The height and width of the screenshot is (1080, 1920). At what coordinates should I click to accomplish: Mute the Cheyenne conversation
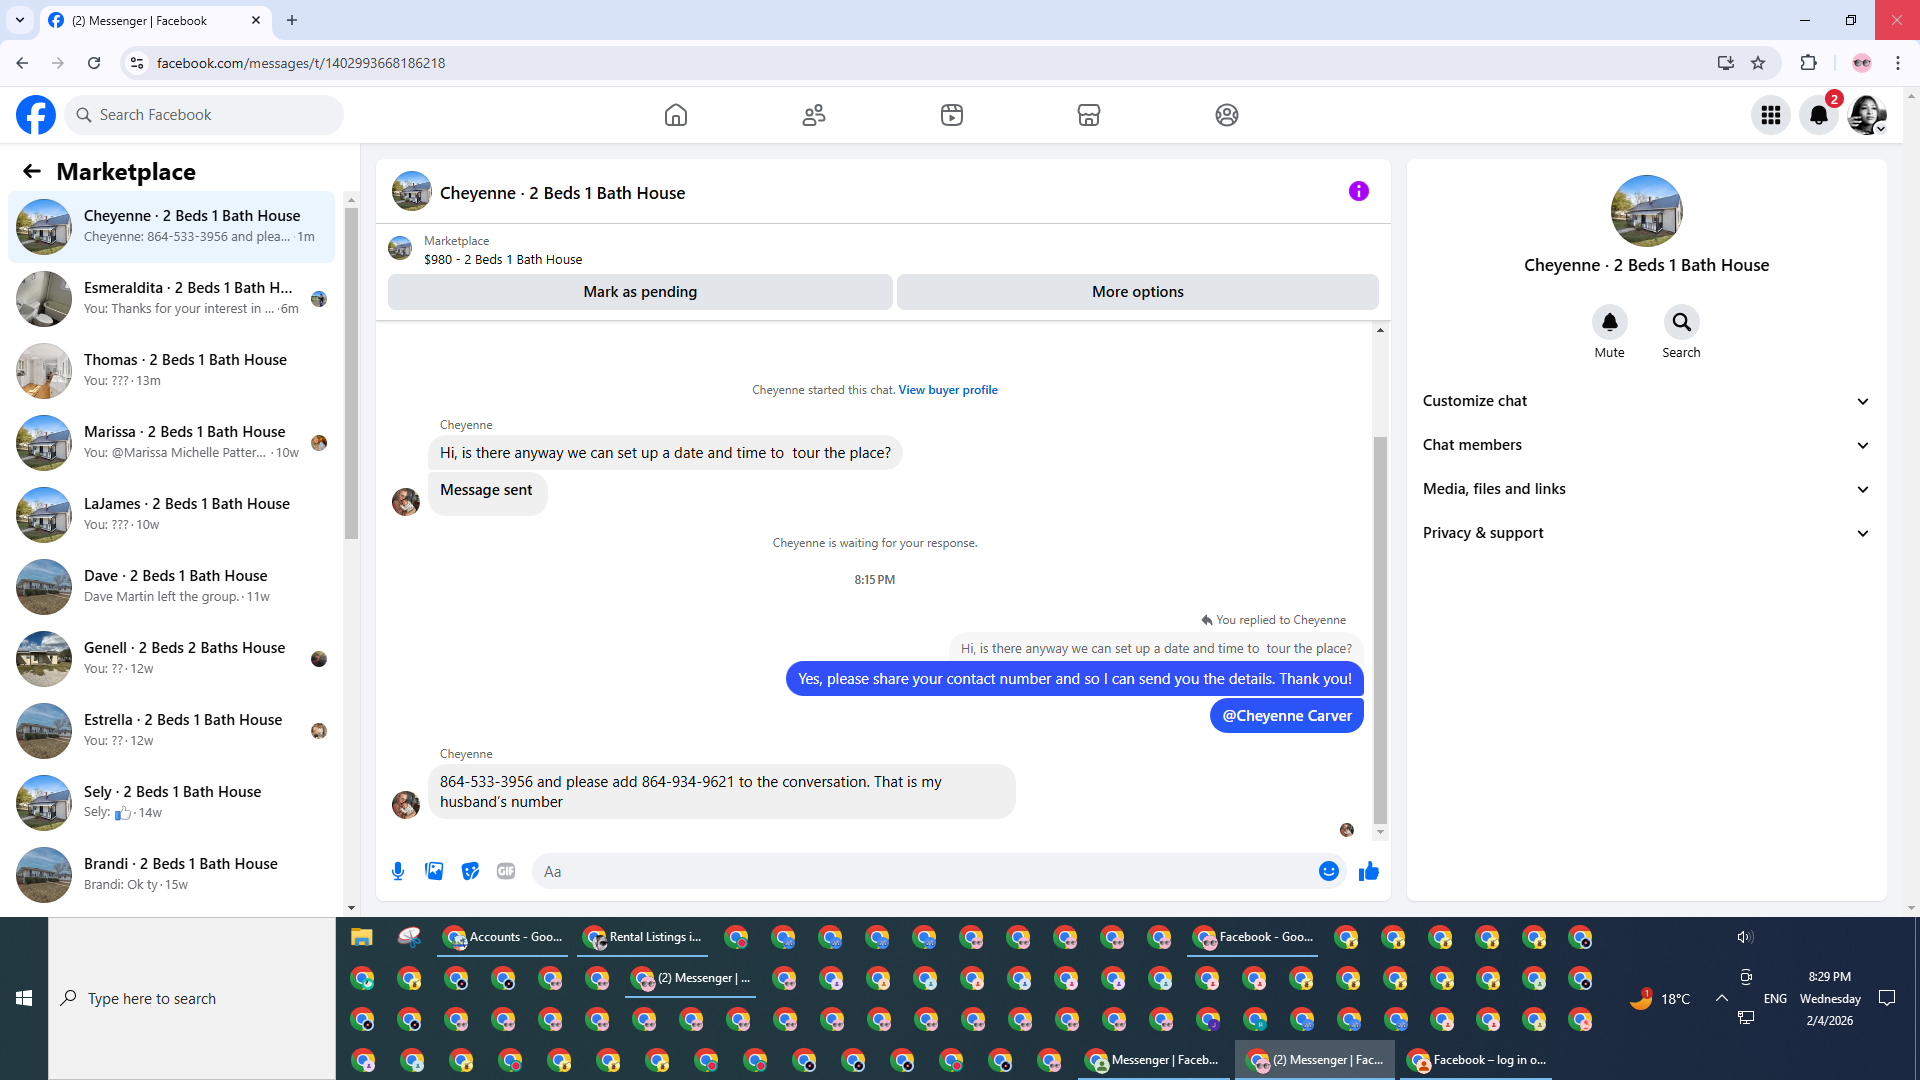click(1609, 322)
